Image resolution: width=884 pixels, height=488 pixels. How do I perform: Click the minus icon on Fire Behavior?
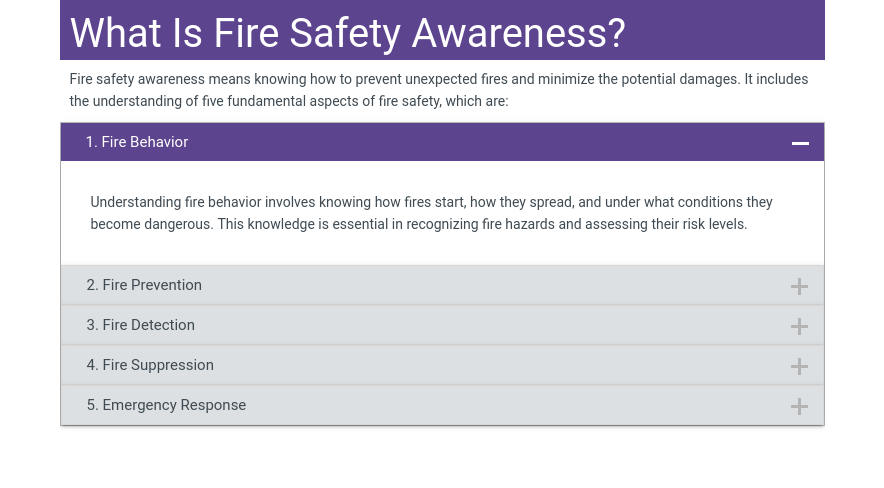(x=800, y=143)
